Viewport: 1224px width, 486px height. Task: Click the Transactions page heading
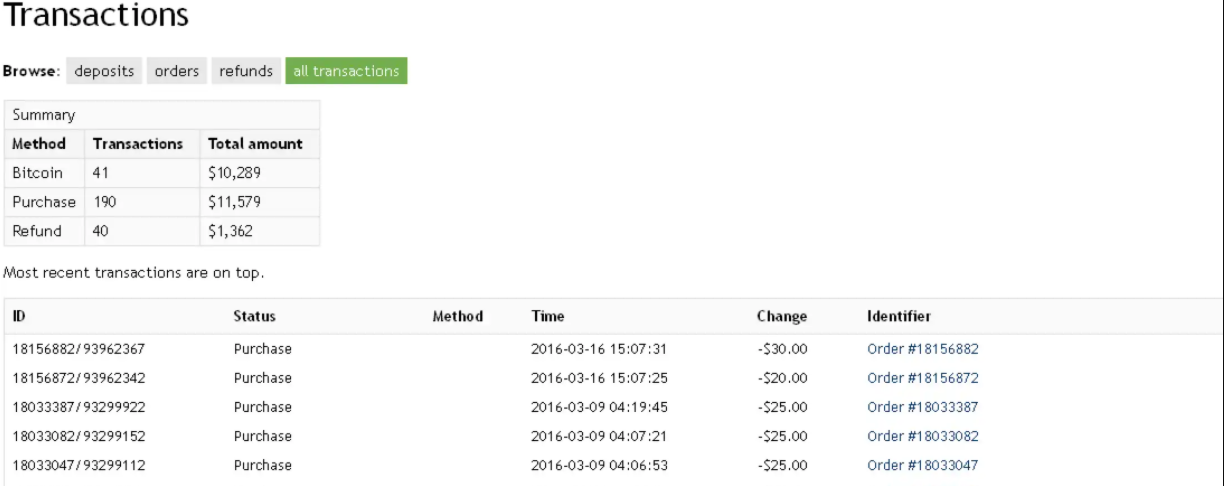click(97, 16)
